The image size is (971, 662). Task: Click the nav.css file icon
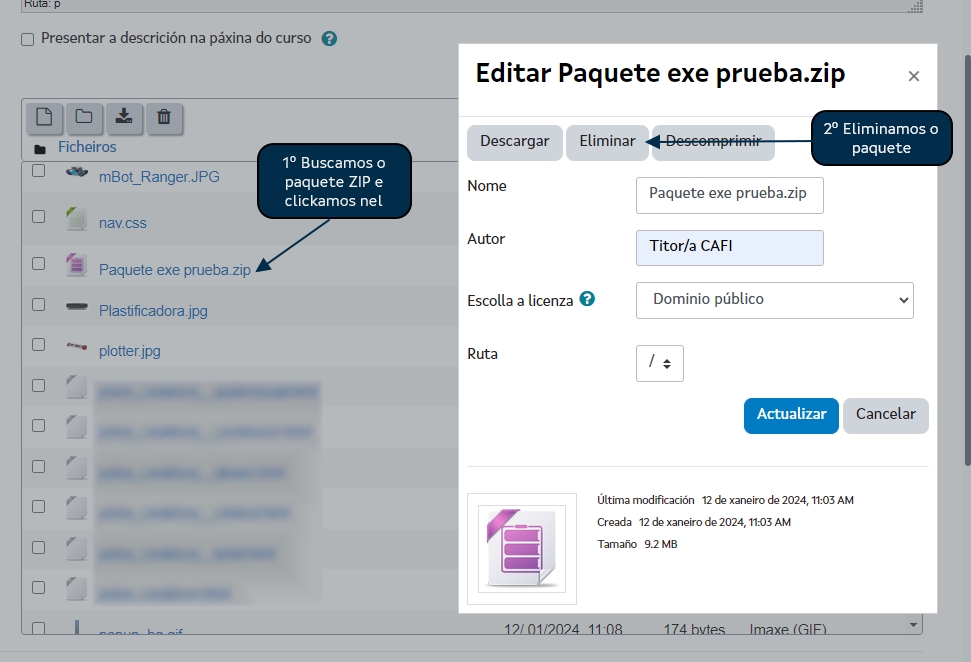point(76,219)
